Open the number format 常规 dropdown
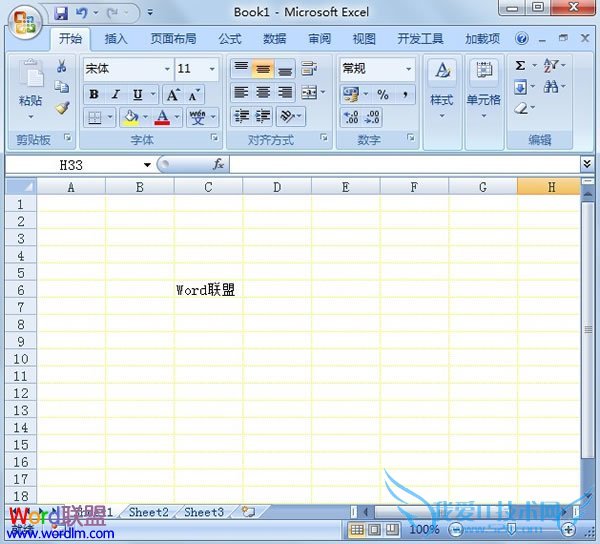Screen dimensions: 600x544 pyautogui.click(x=408, y=69)
